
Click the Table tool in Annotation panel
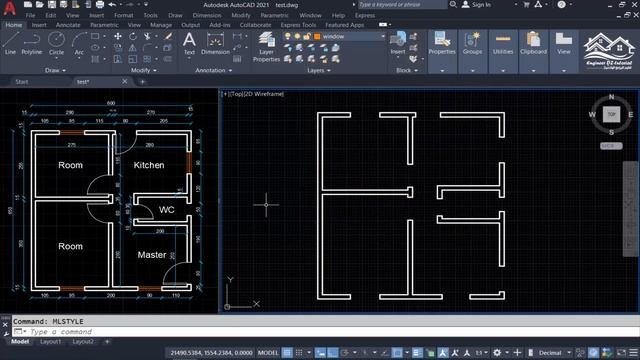coord(237,59)
